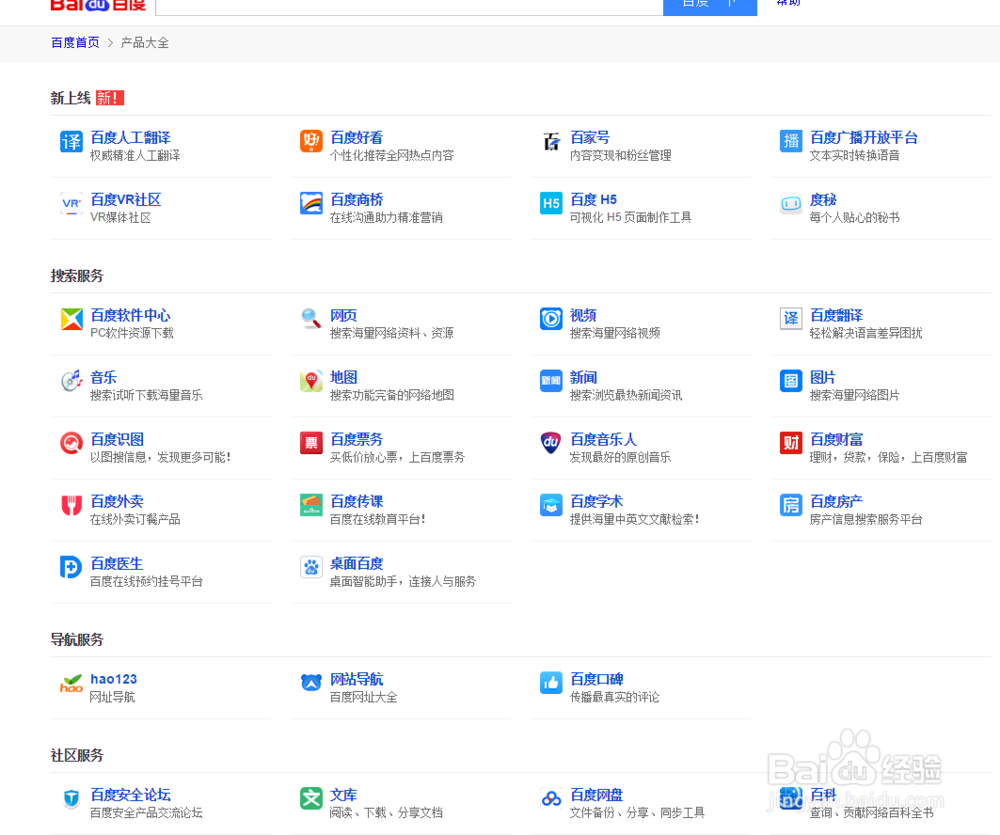Click the 百度软件中心 icon

tap(71, 319)
